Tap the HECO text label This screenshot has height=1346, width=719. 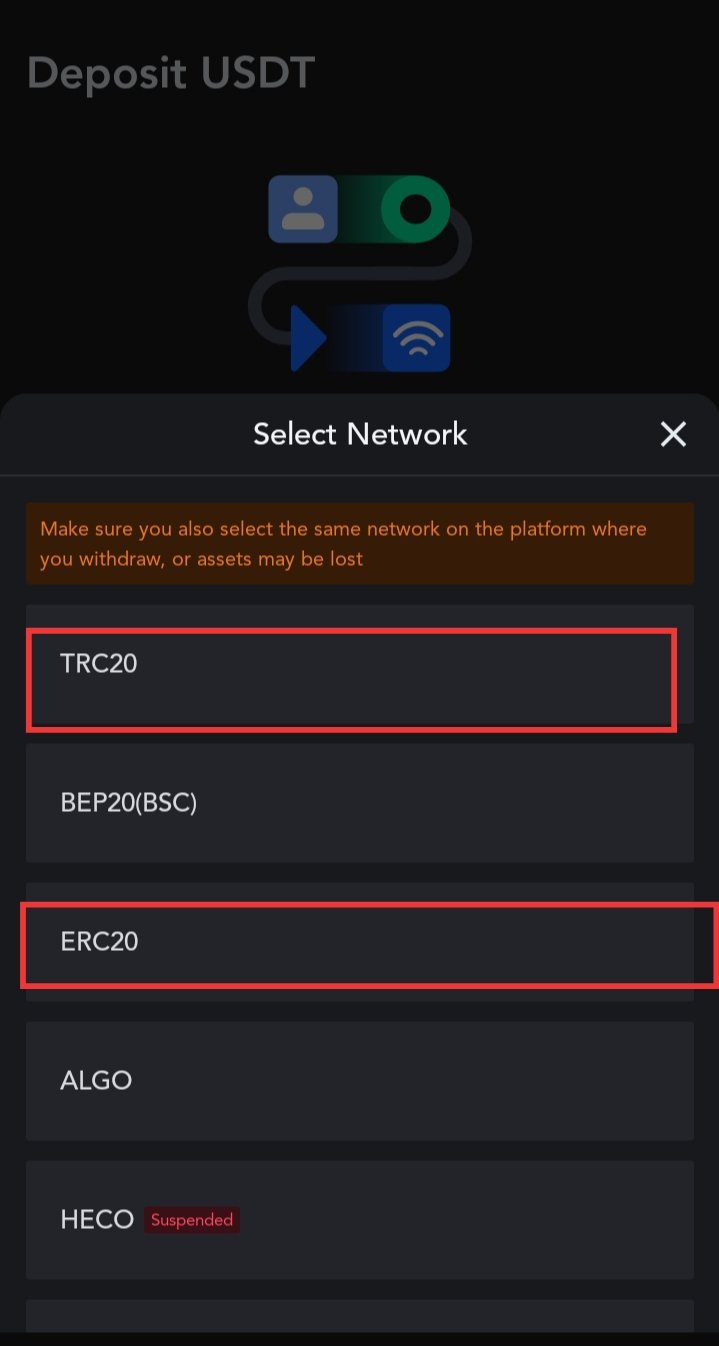click(97, 1219)
